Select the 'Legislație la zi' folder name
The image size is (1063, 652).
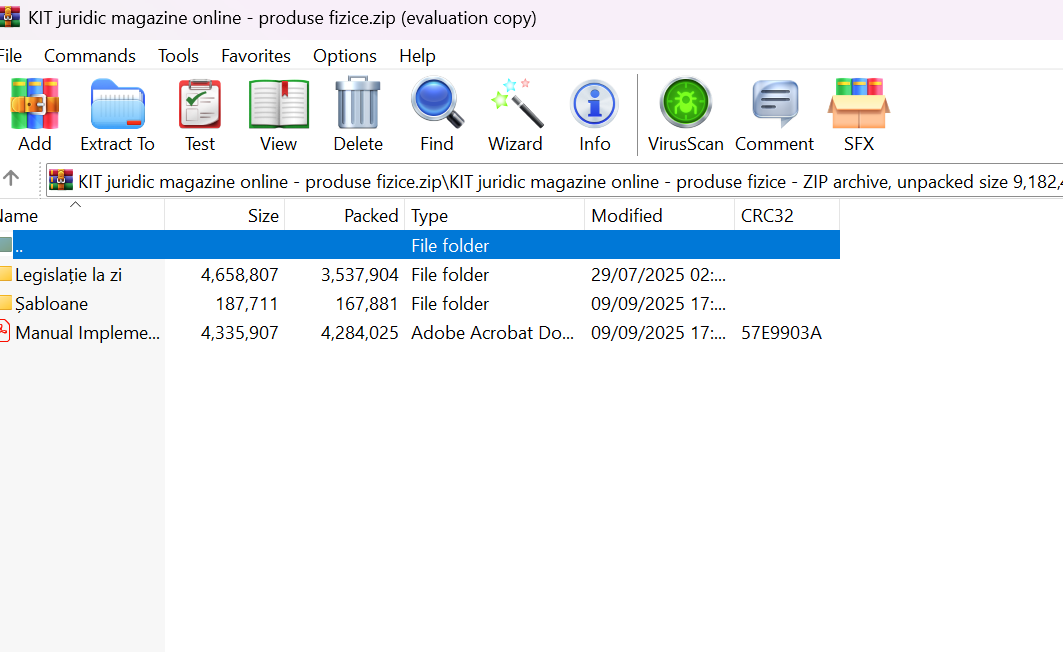tap(68, 274)
